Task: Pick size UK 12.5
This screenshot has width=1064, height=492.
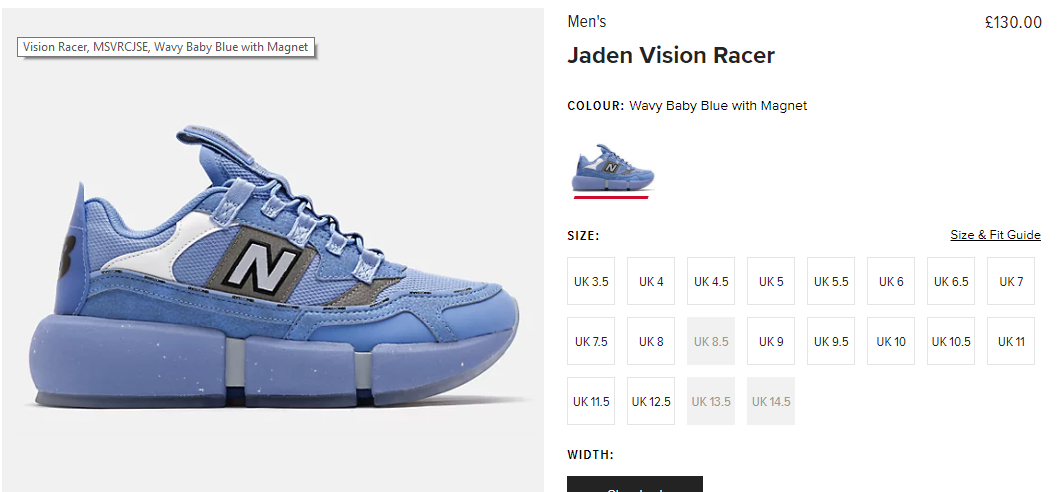Action: click(x=651, y=401)
